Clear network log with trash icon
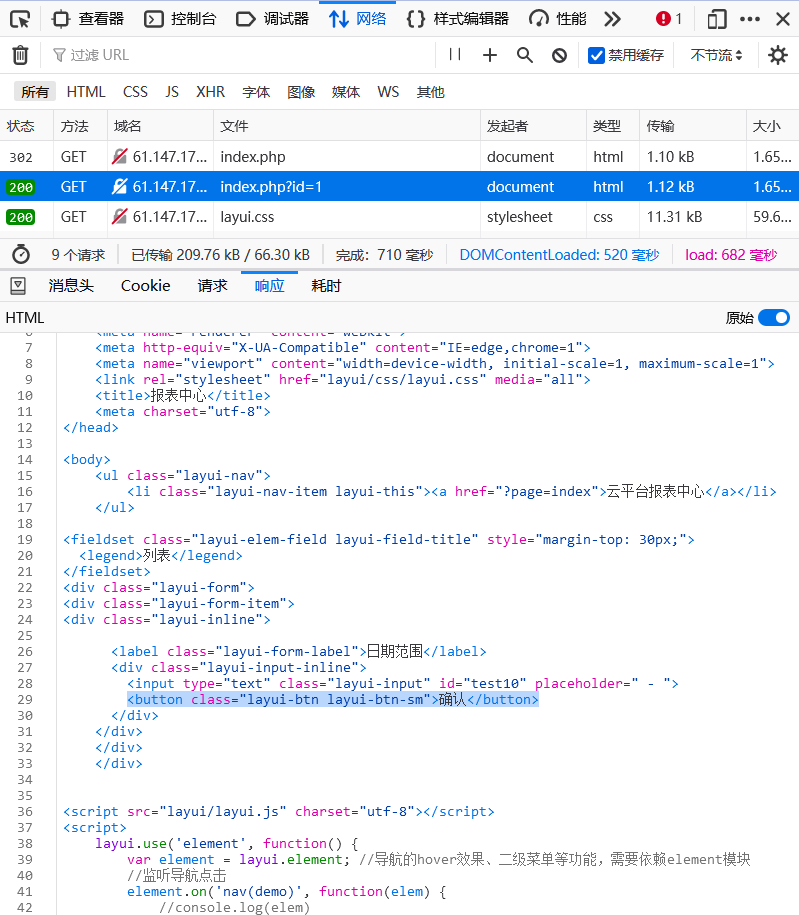 20,55
